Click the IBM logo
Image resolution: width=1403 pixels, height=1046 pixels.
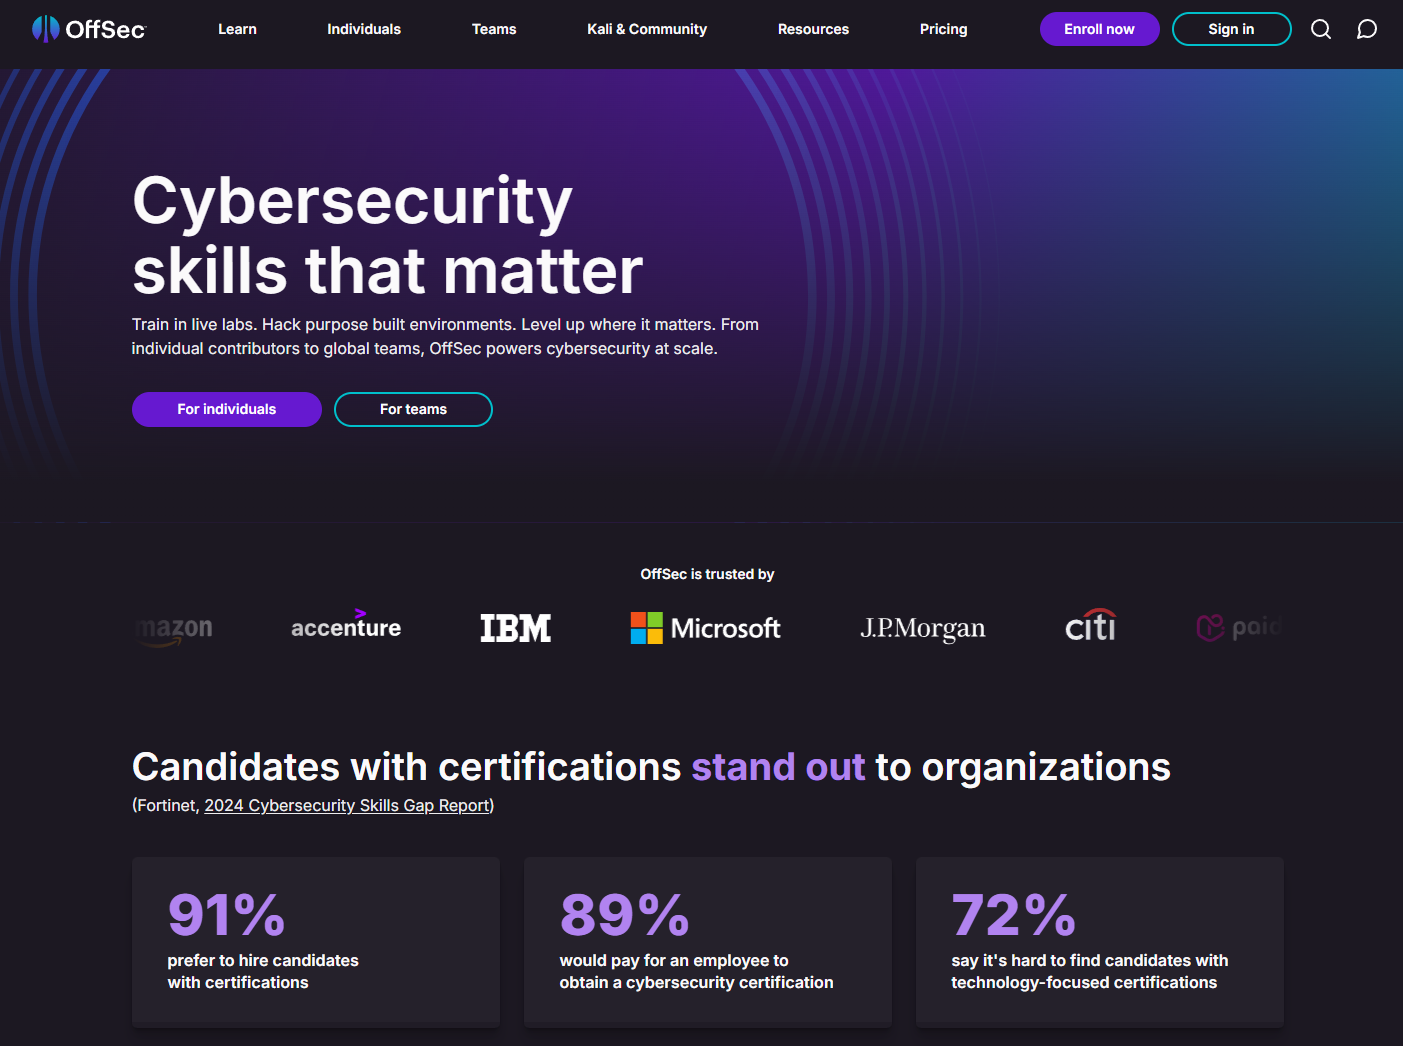pyautogui.click(x=516, y=628)
